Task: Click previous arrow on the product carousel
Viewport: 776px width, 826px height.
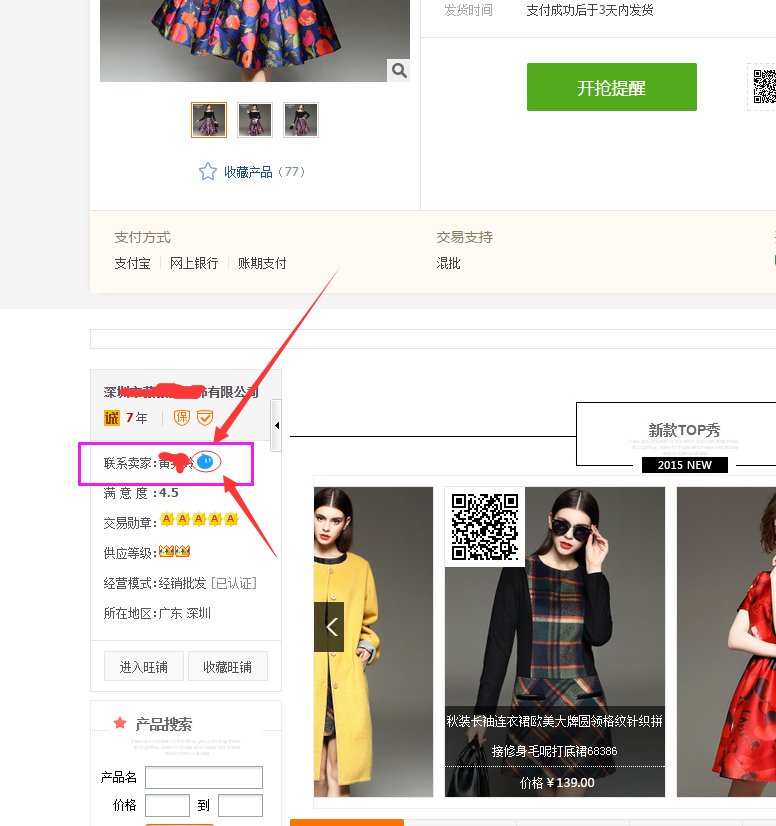Action: point(331,627)
